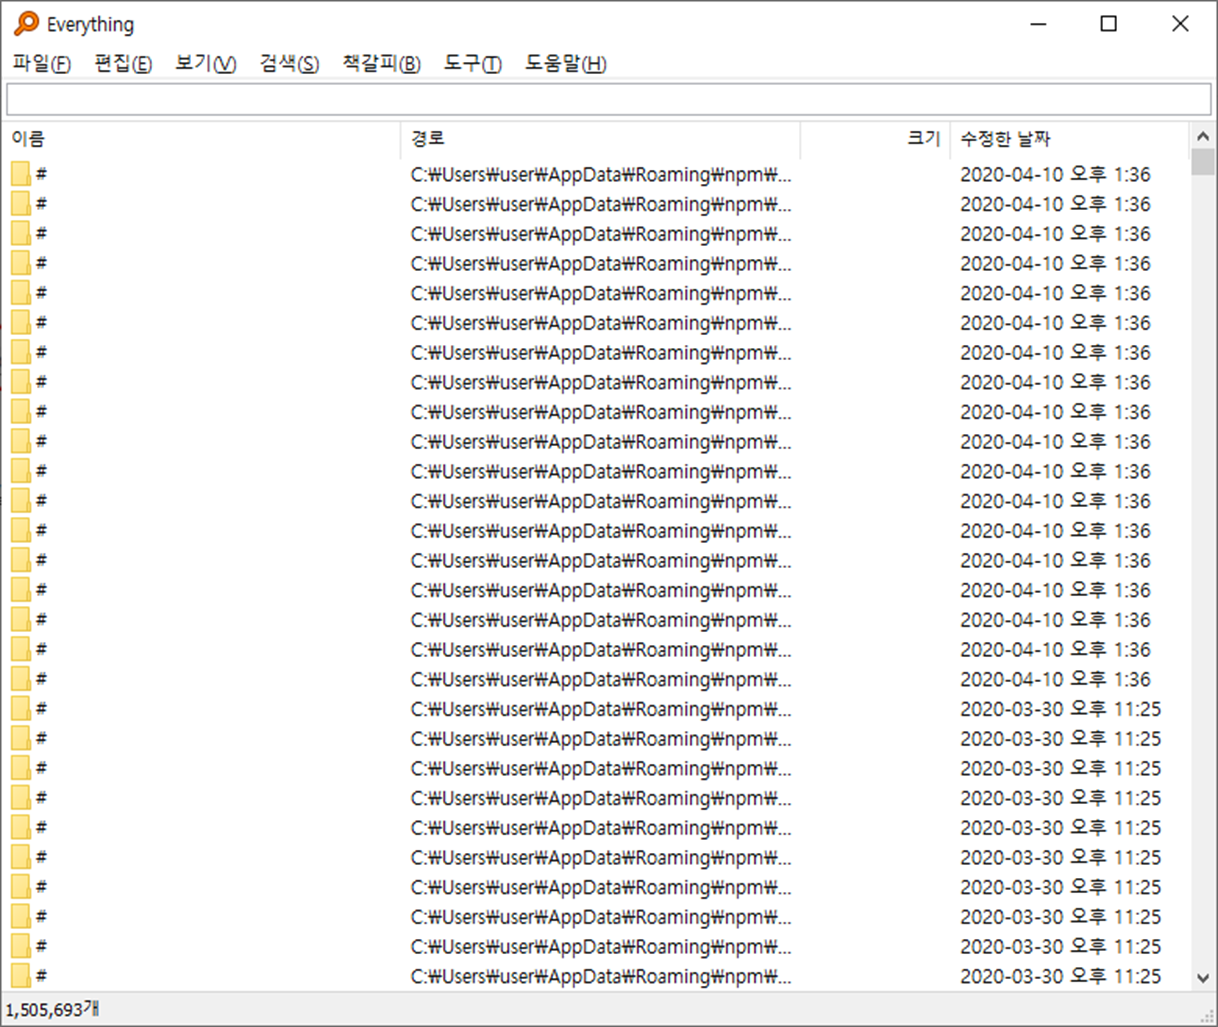
Task: Sort results by the 경로 column header
Action: 601,139
